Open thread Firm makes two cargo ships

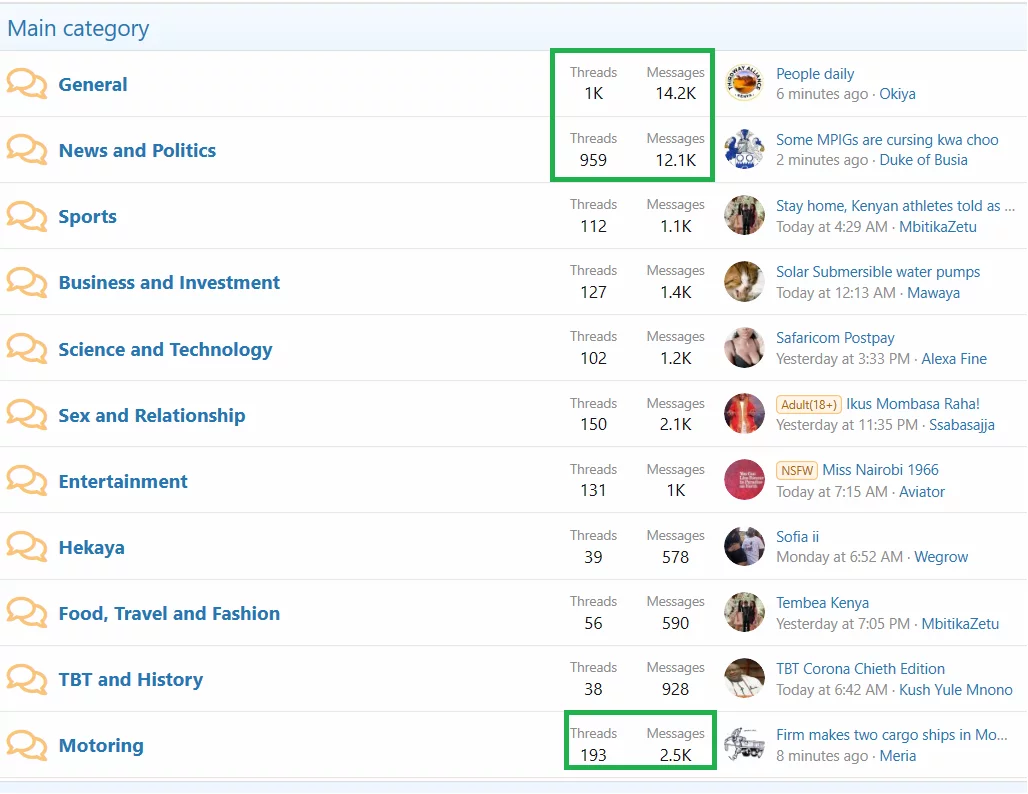892,735
